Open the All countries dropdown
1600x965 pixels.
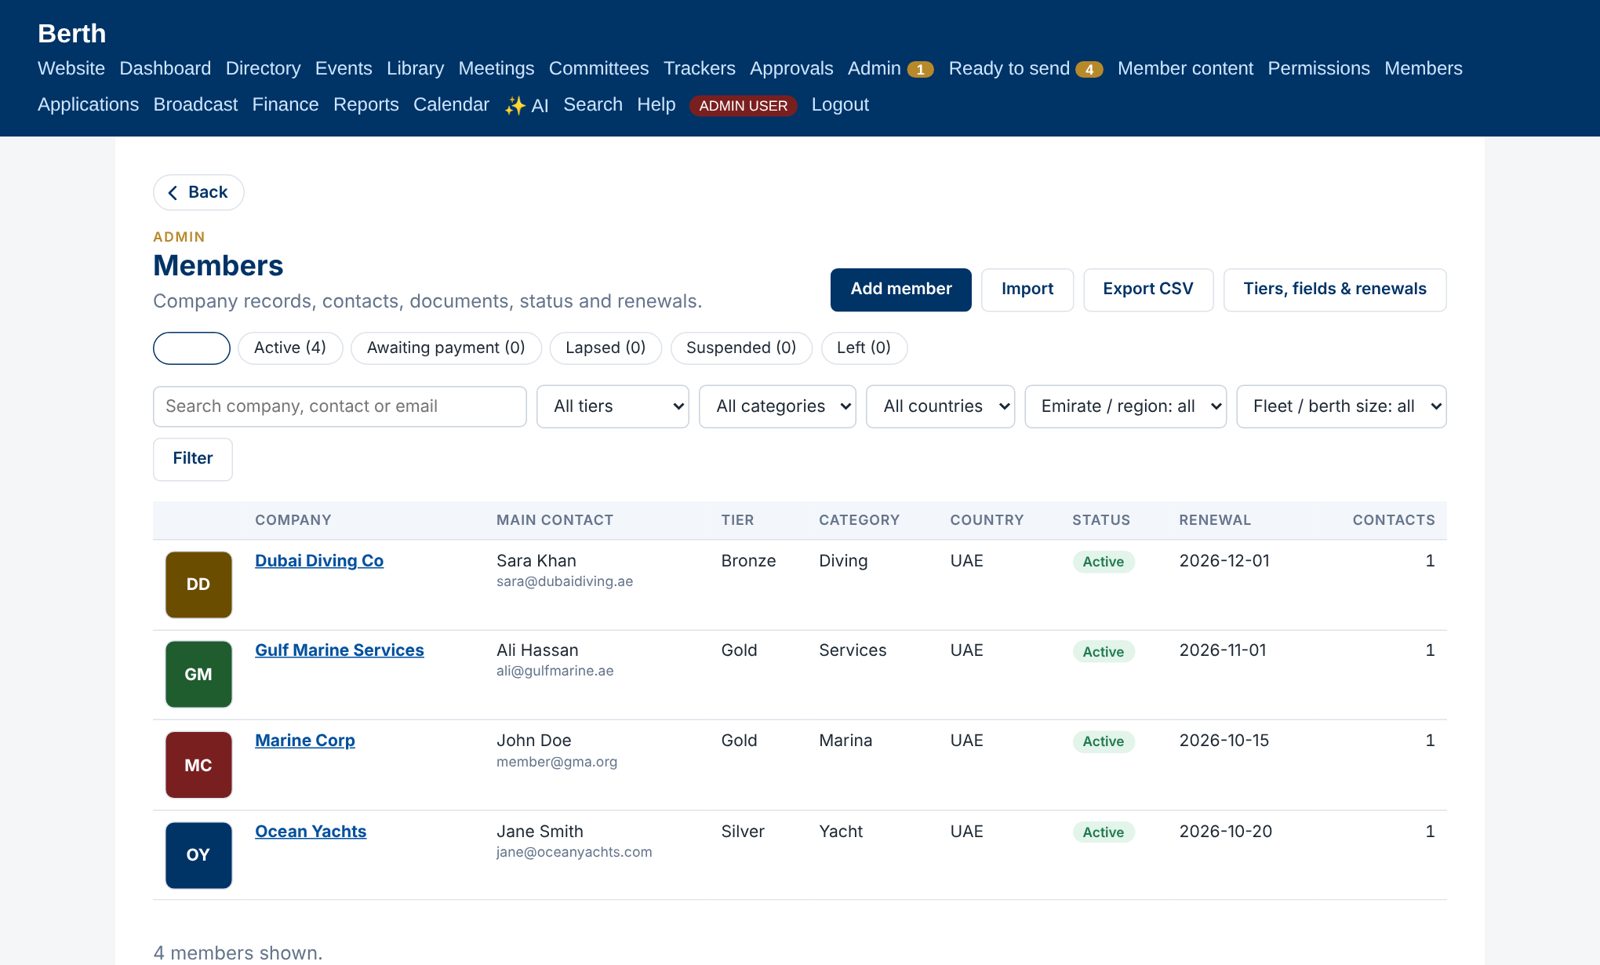940,406
